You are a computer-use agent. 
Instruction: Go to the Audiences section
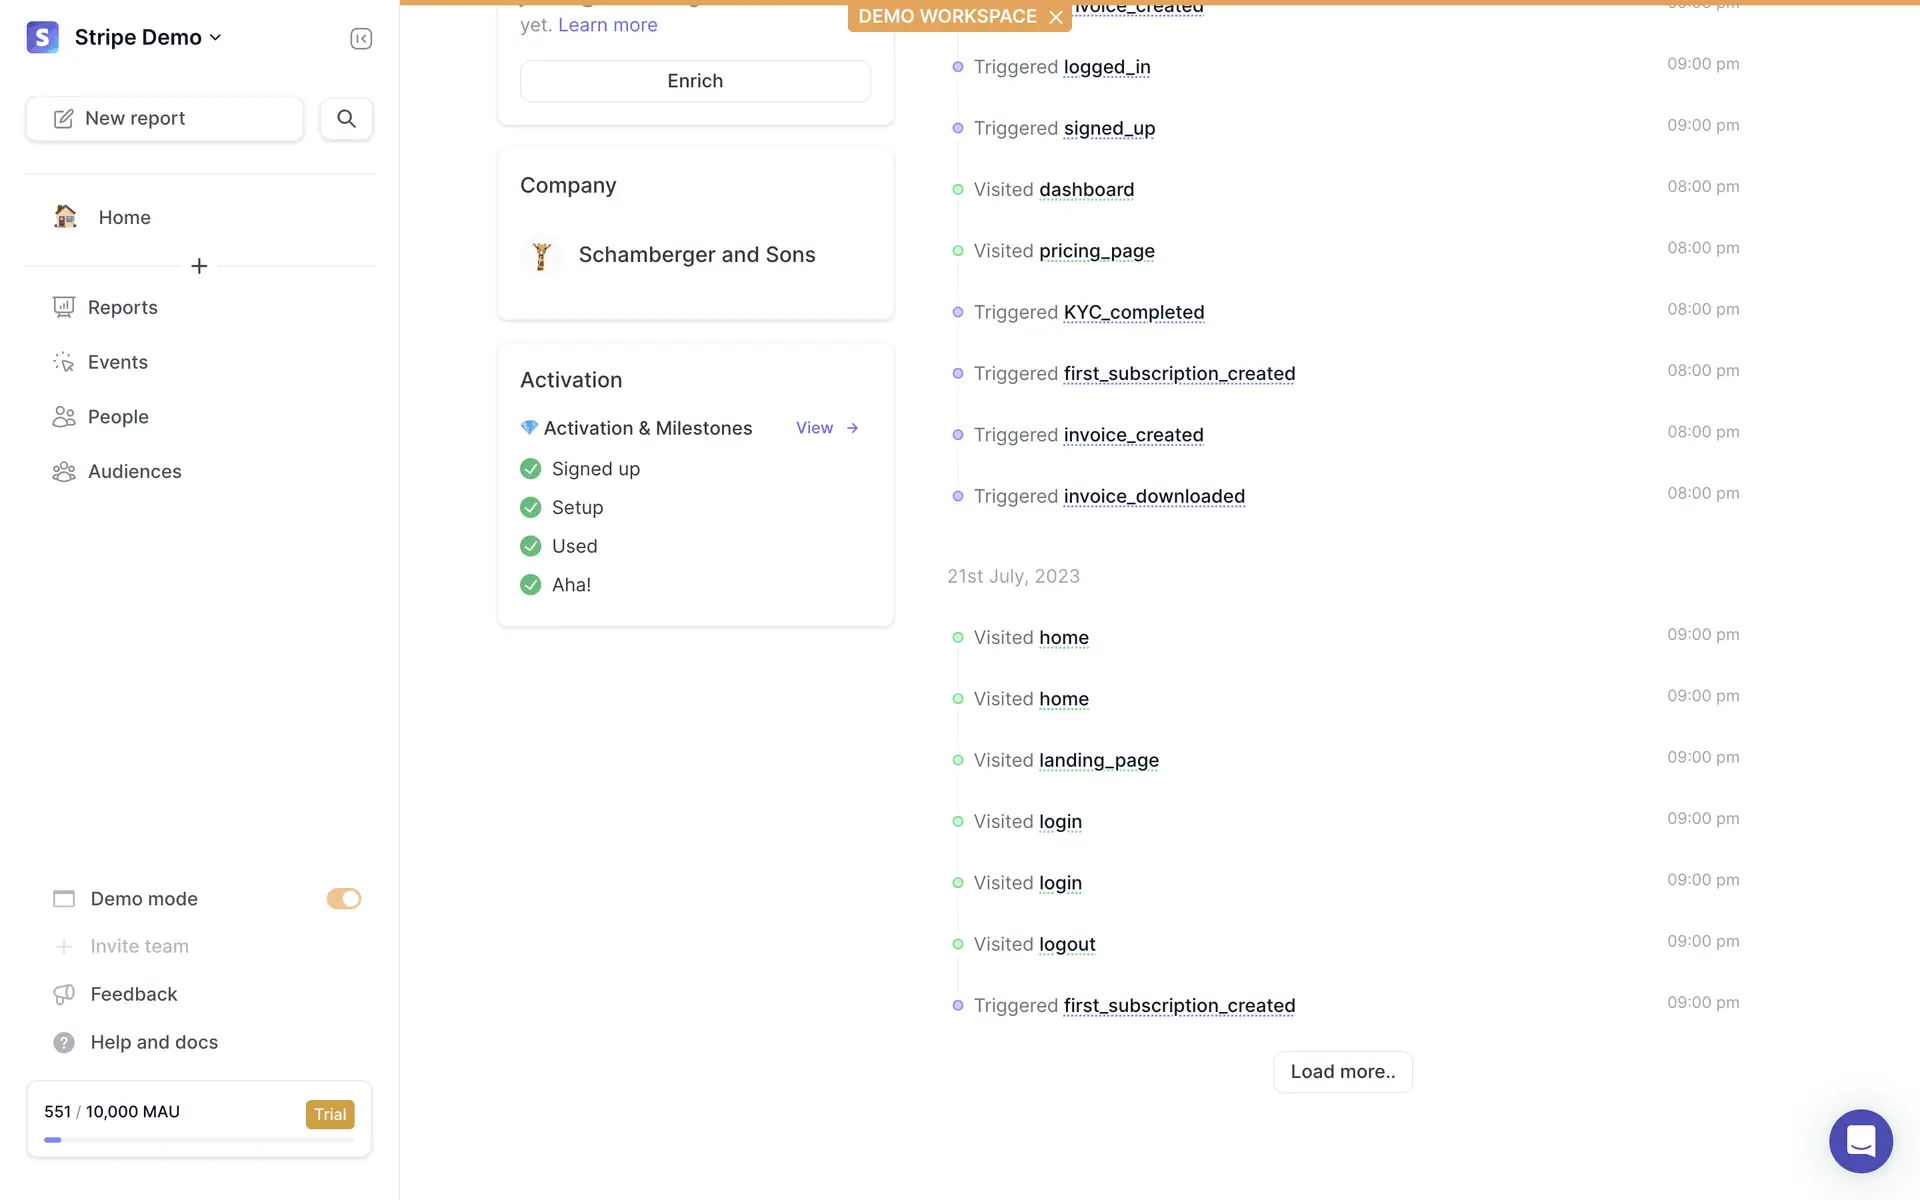click(134, 472)
